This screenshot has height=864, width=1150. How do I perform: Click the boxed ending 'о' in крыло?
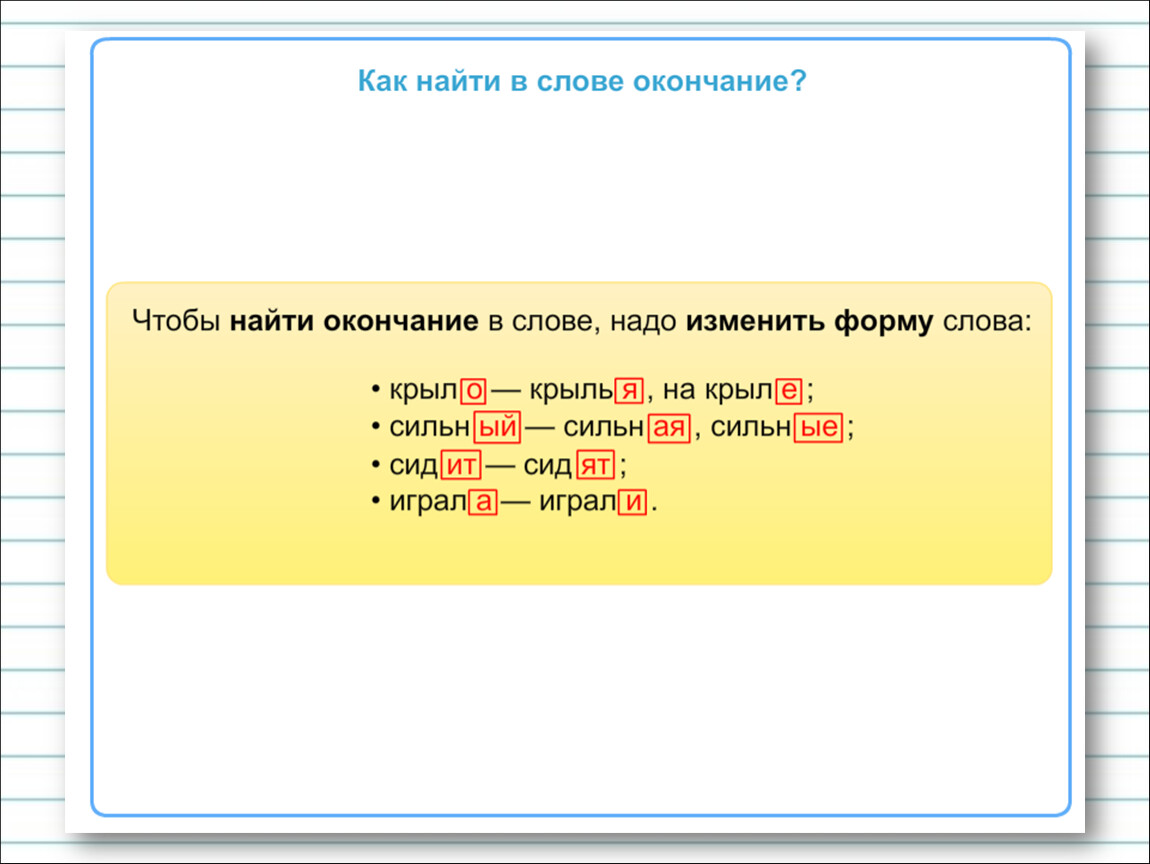(474, 390)
